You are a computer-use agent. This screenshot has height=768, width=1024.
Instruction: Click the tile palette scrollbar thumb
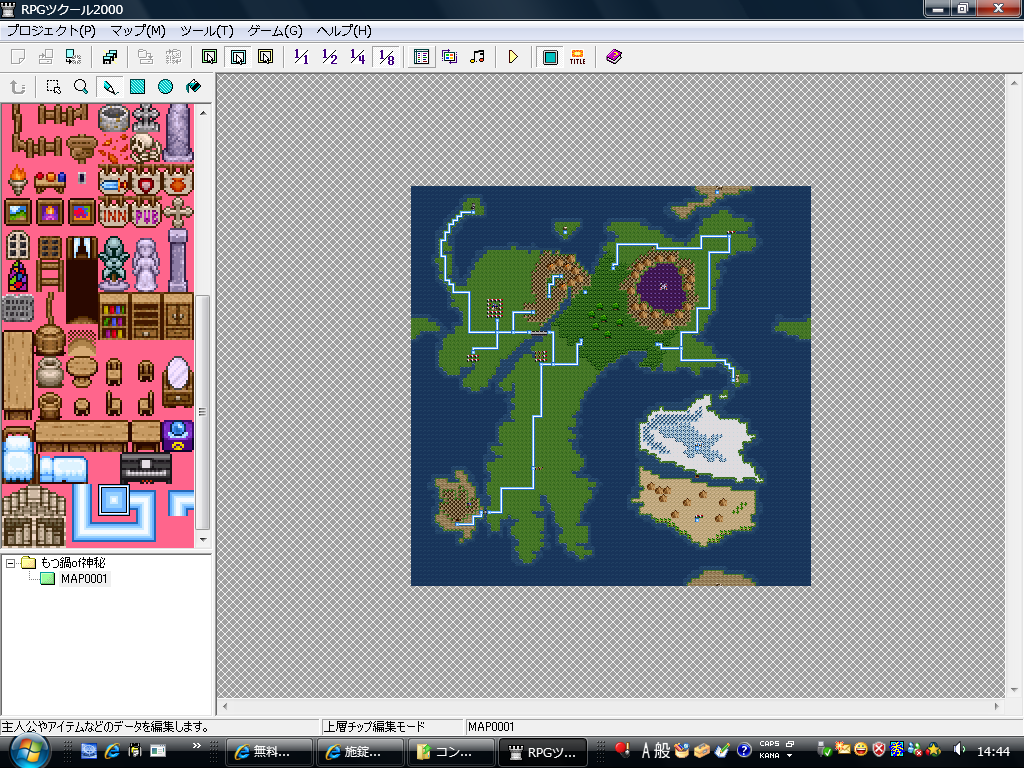click(x=203, y=412)
